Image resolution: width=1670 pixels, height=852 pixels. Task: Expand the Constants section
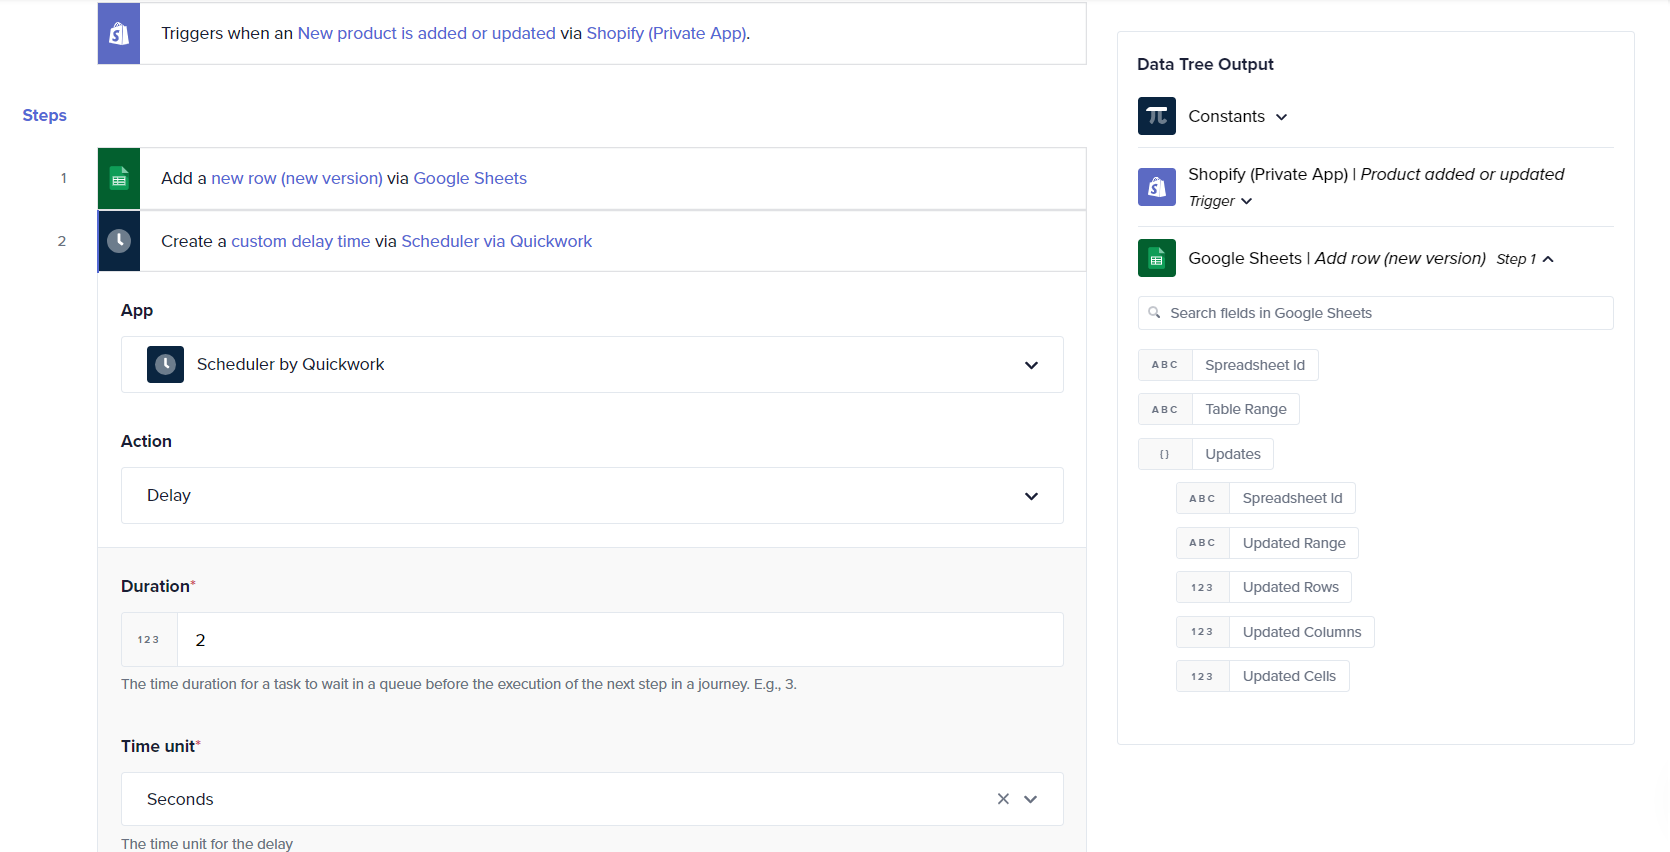(1281, 117)
